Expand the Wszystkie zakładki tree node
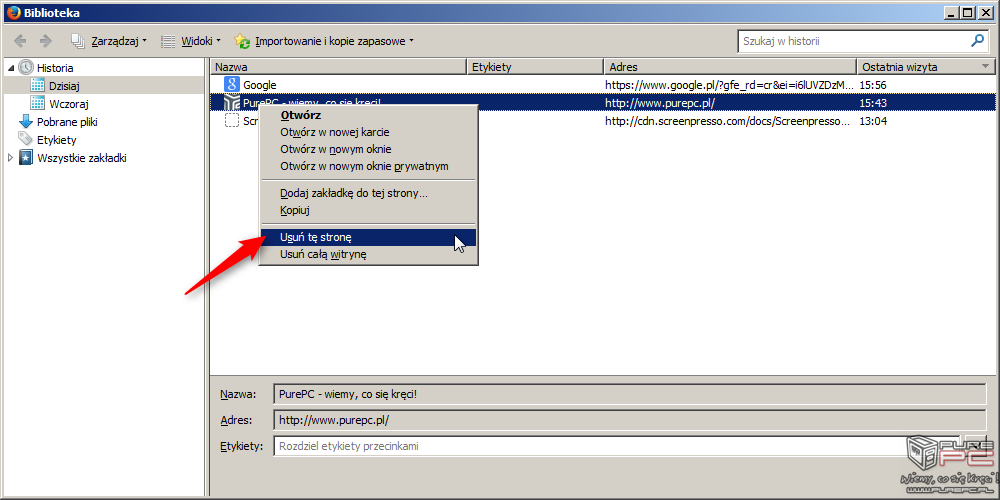1000x500 pixels. (11, 158)
